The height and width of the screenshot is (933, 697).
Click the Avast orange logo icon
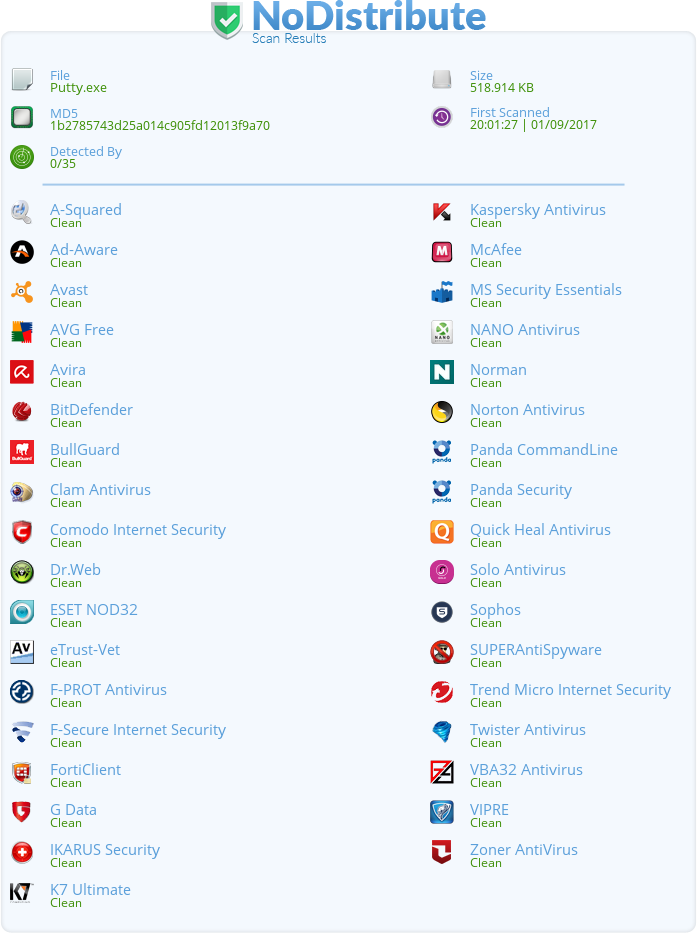(22, 292)
